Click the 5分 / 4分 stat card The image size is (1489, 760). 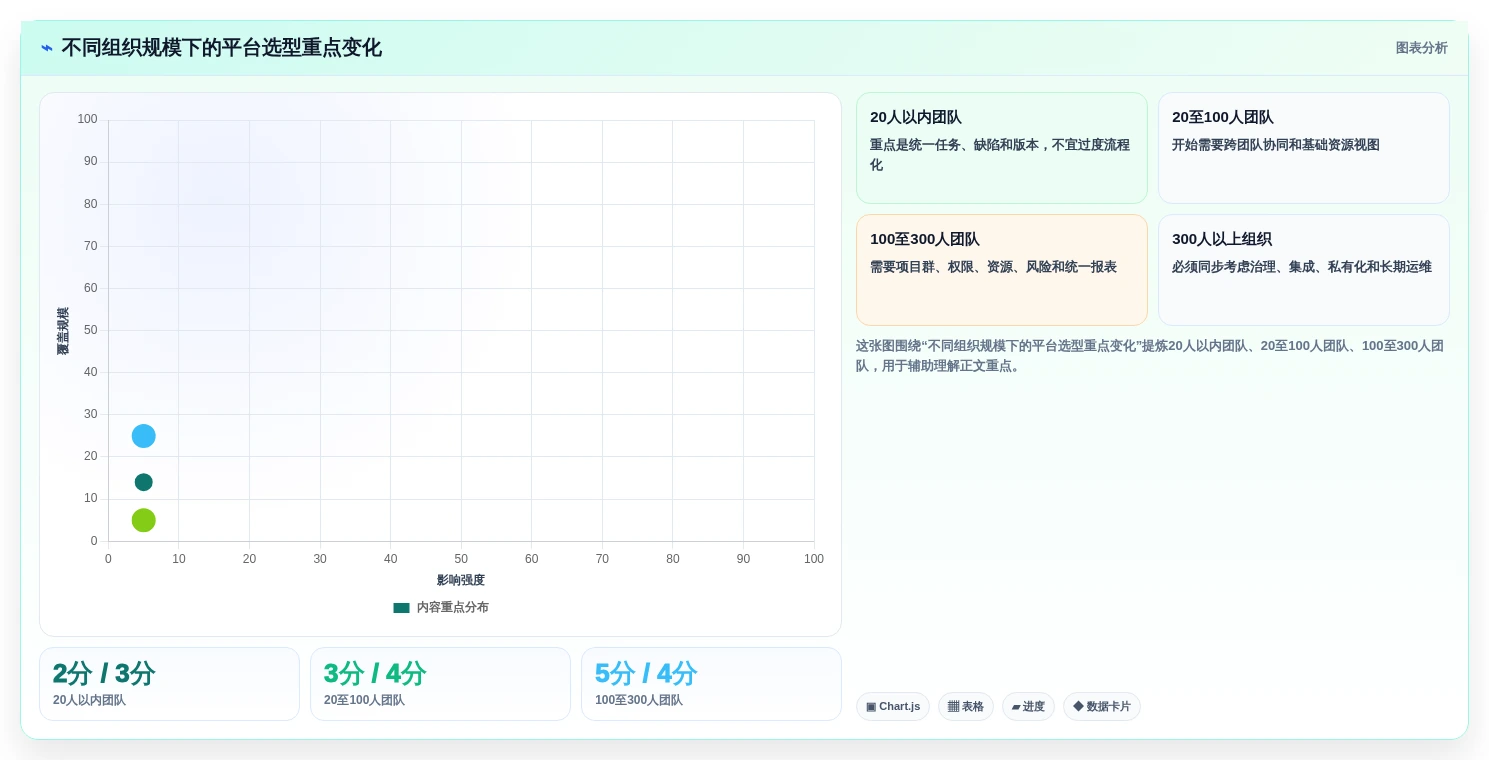tap(711, 684)
